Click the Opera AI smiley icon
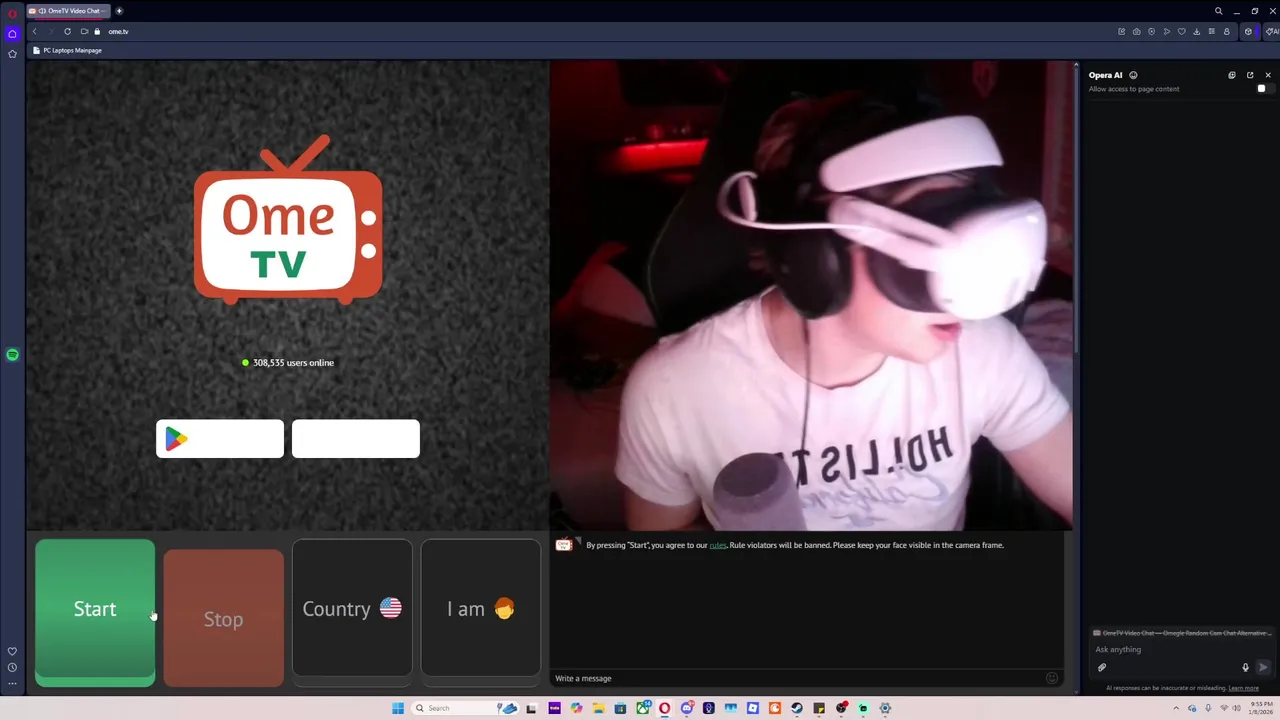 pyautogui.click(x=1133, y=75)
